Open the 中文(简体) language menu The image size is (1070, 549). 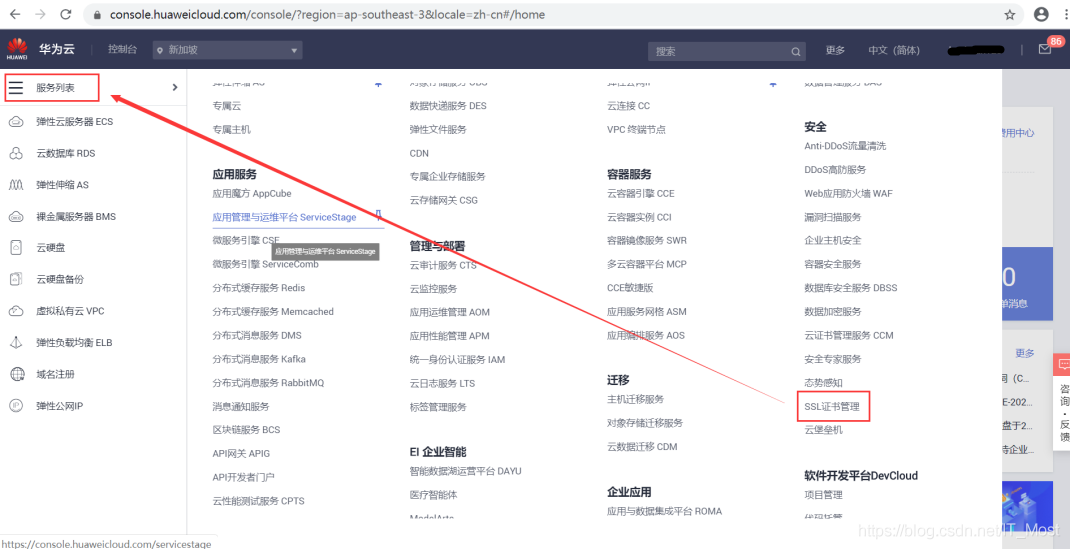894,50
